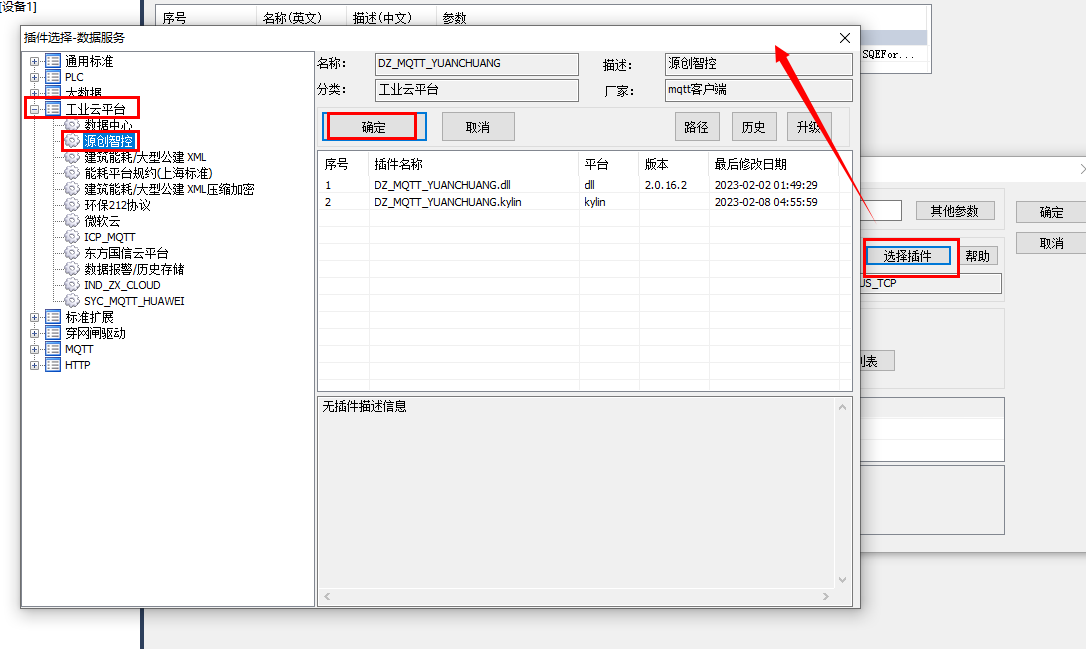Click the description pane's scroll-down arrow
Viewport: 1086px width, 649px height.
point(842,580)
